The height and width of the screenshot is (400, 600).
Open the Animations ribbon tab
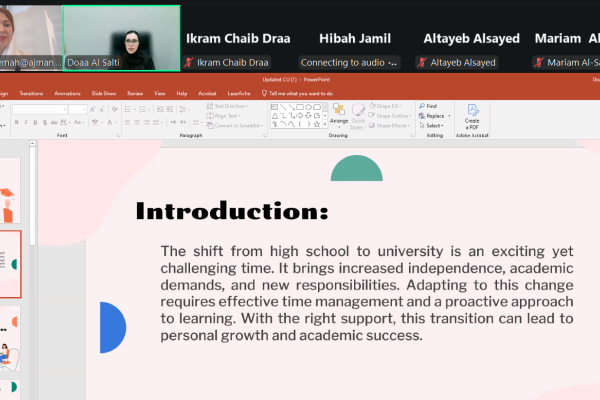[x=67, y=93]
